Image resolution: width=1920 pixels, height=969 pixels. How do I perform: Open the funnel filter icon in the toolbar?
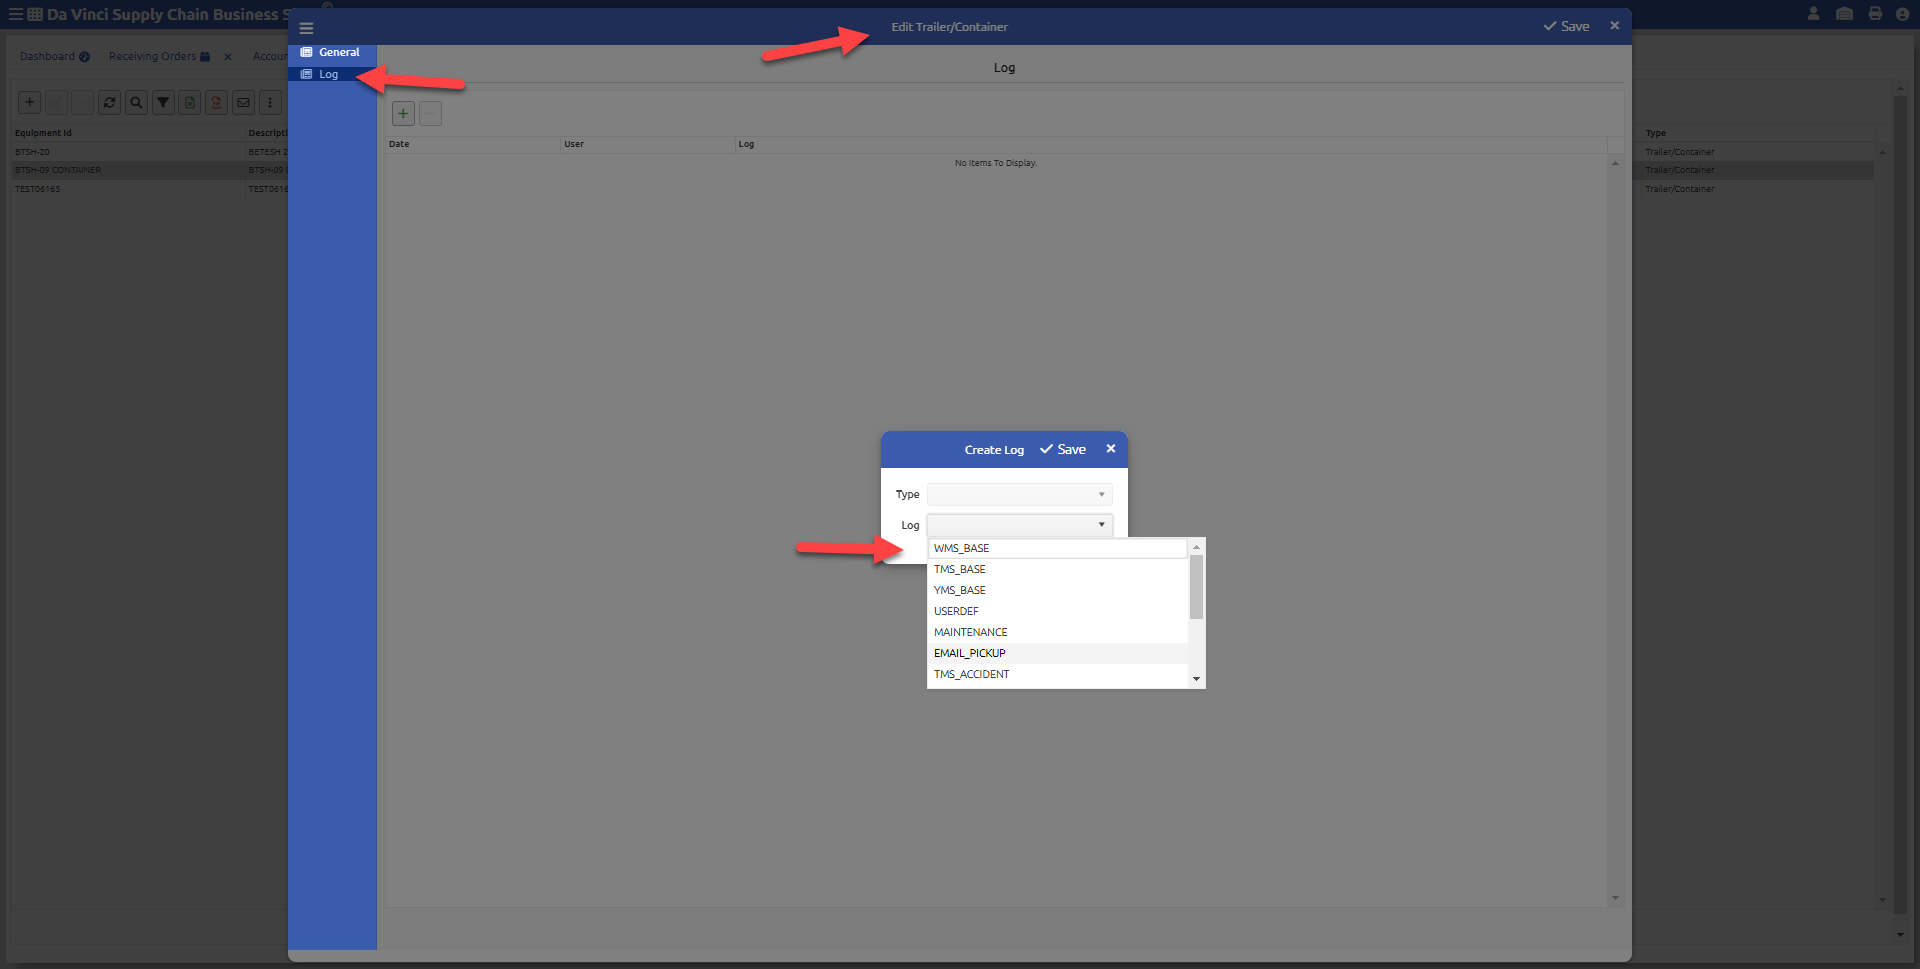click(163, 102)
